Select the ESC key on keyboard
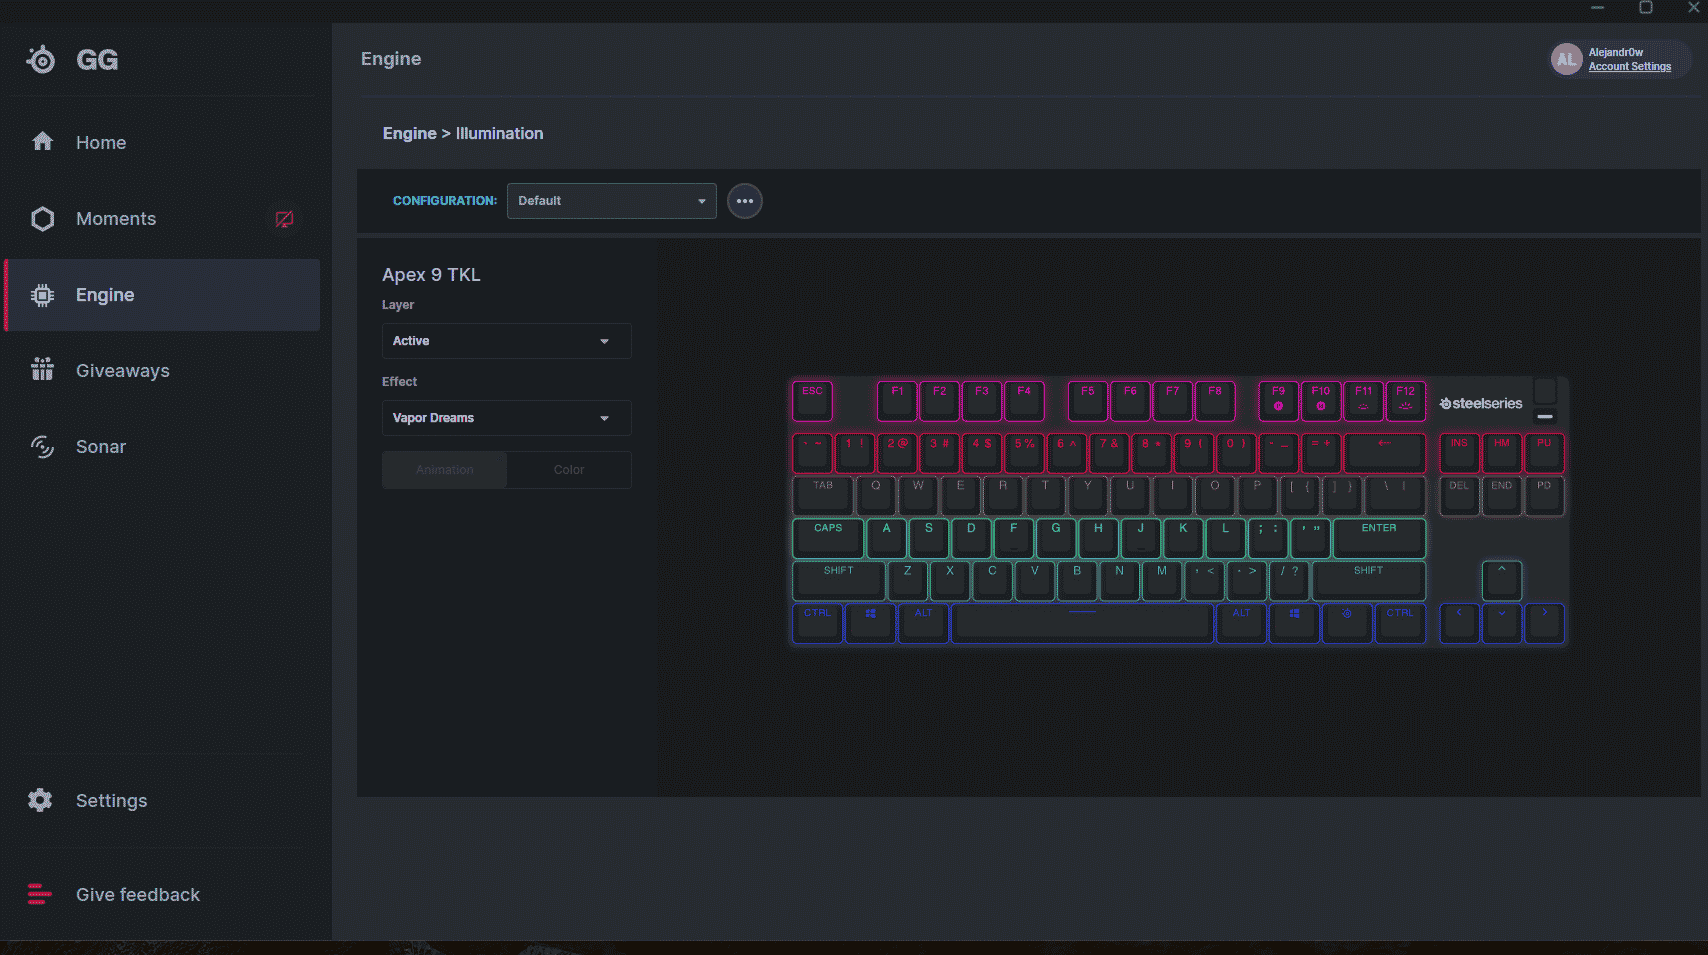The height and width of the screenshot is (955, 1708). (x=813, y=401)
